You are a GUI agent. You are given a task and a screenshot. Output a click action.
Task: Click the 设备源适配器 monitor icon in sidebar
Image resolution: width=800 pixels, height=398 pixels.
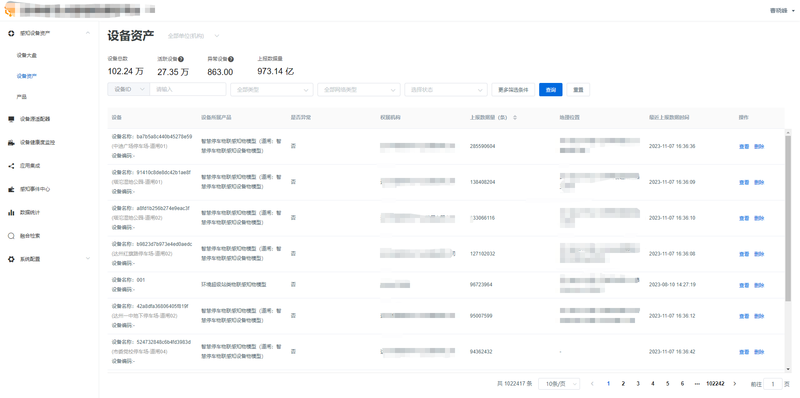click(x=11, y=119)
